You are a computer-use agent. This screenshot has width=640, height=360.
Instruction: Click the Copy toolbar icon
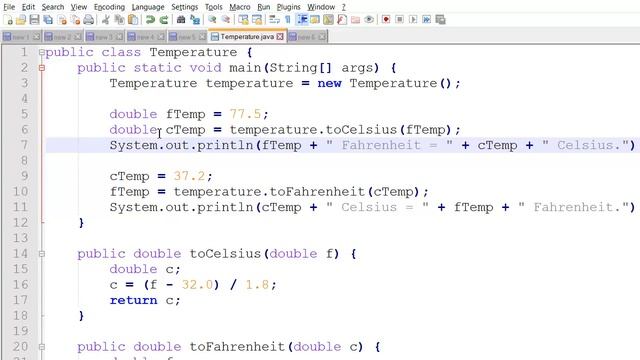(x=119, y=20)
